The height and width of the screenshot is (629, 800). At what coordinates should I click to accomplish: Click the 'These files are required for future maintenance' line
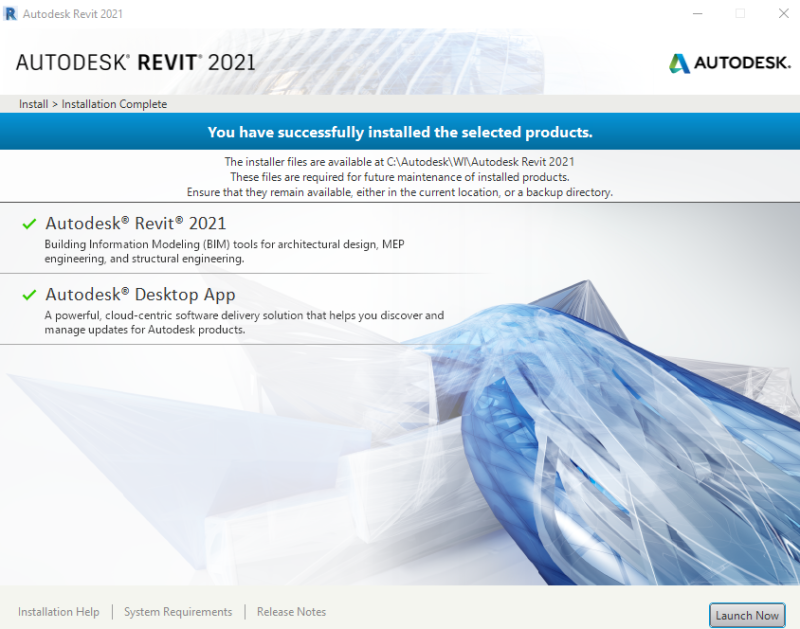click(x=400, y=177)
